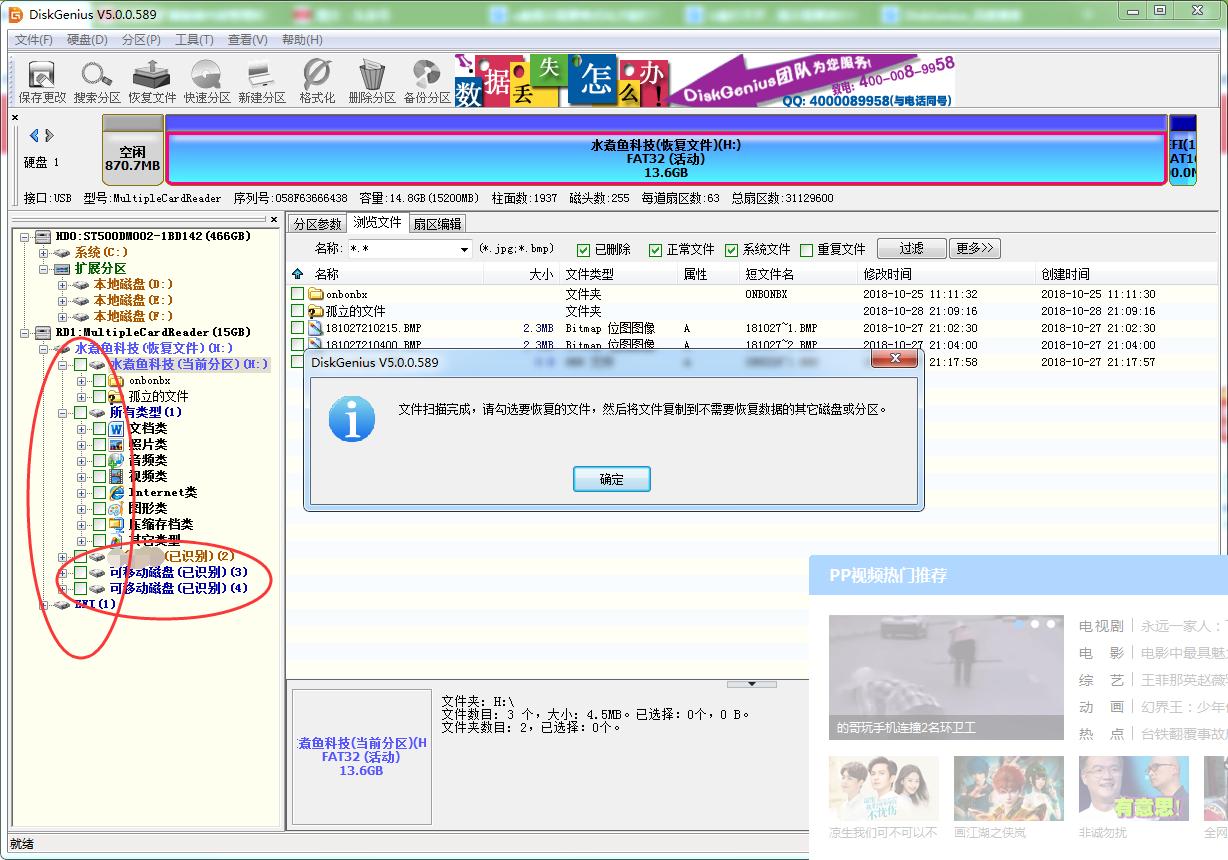Switch to the 扇区编辑 tab
1228x860 pixels.
coord(437,224)
